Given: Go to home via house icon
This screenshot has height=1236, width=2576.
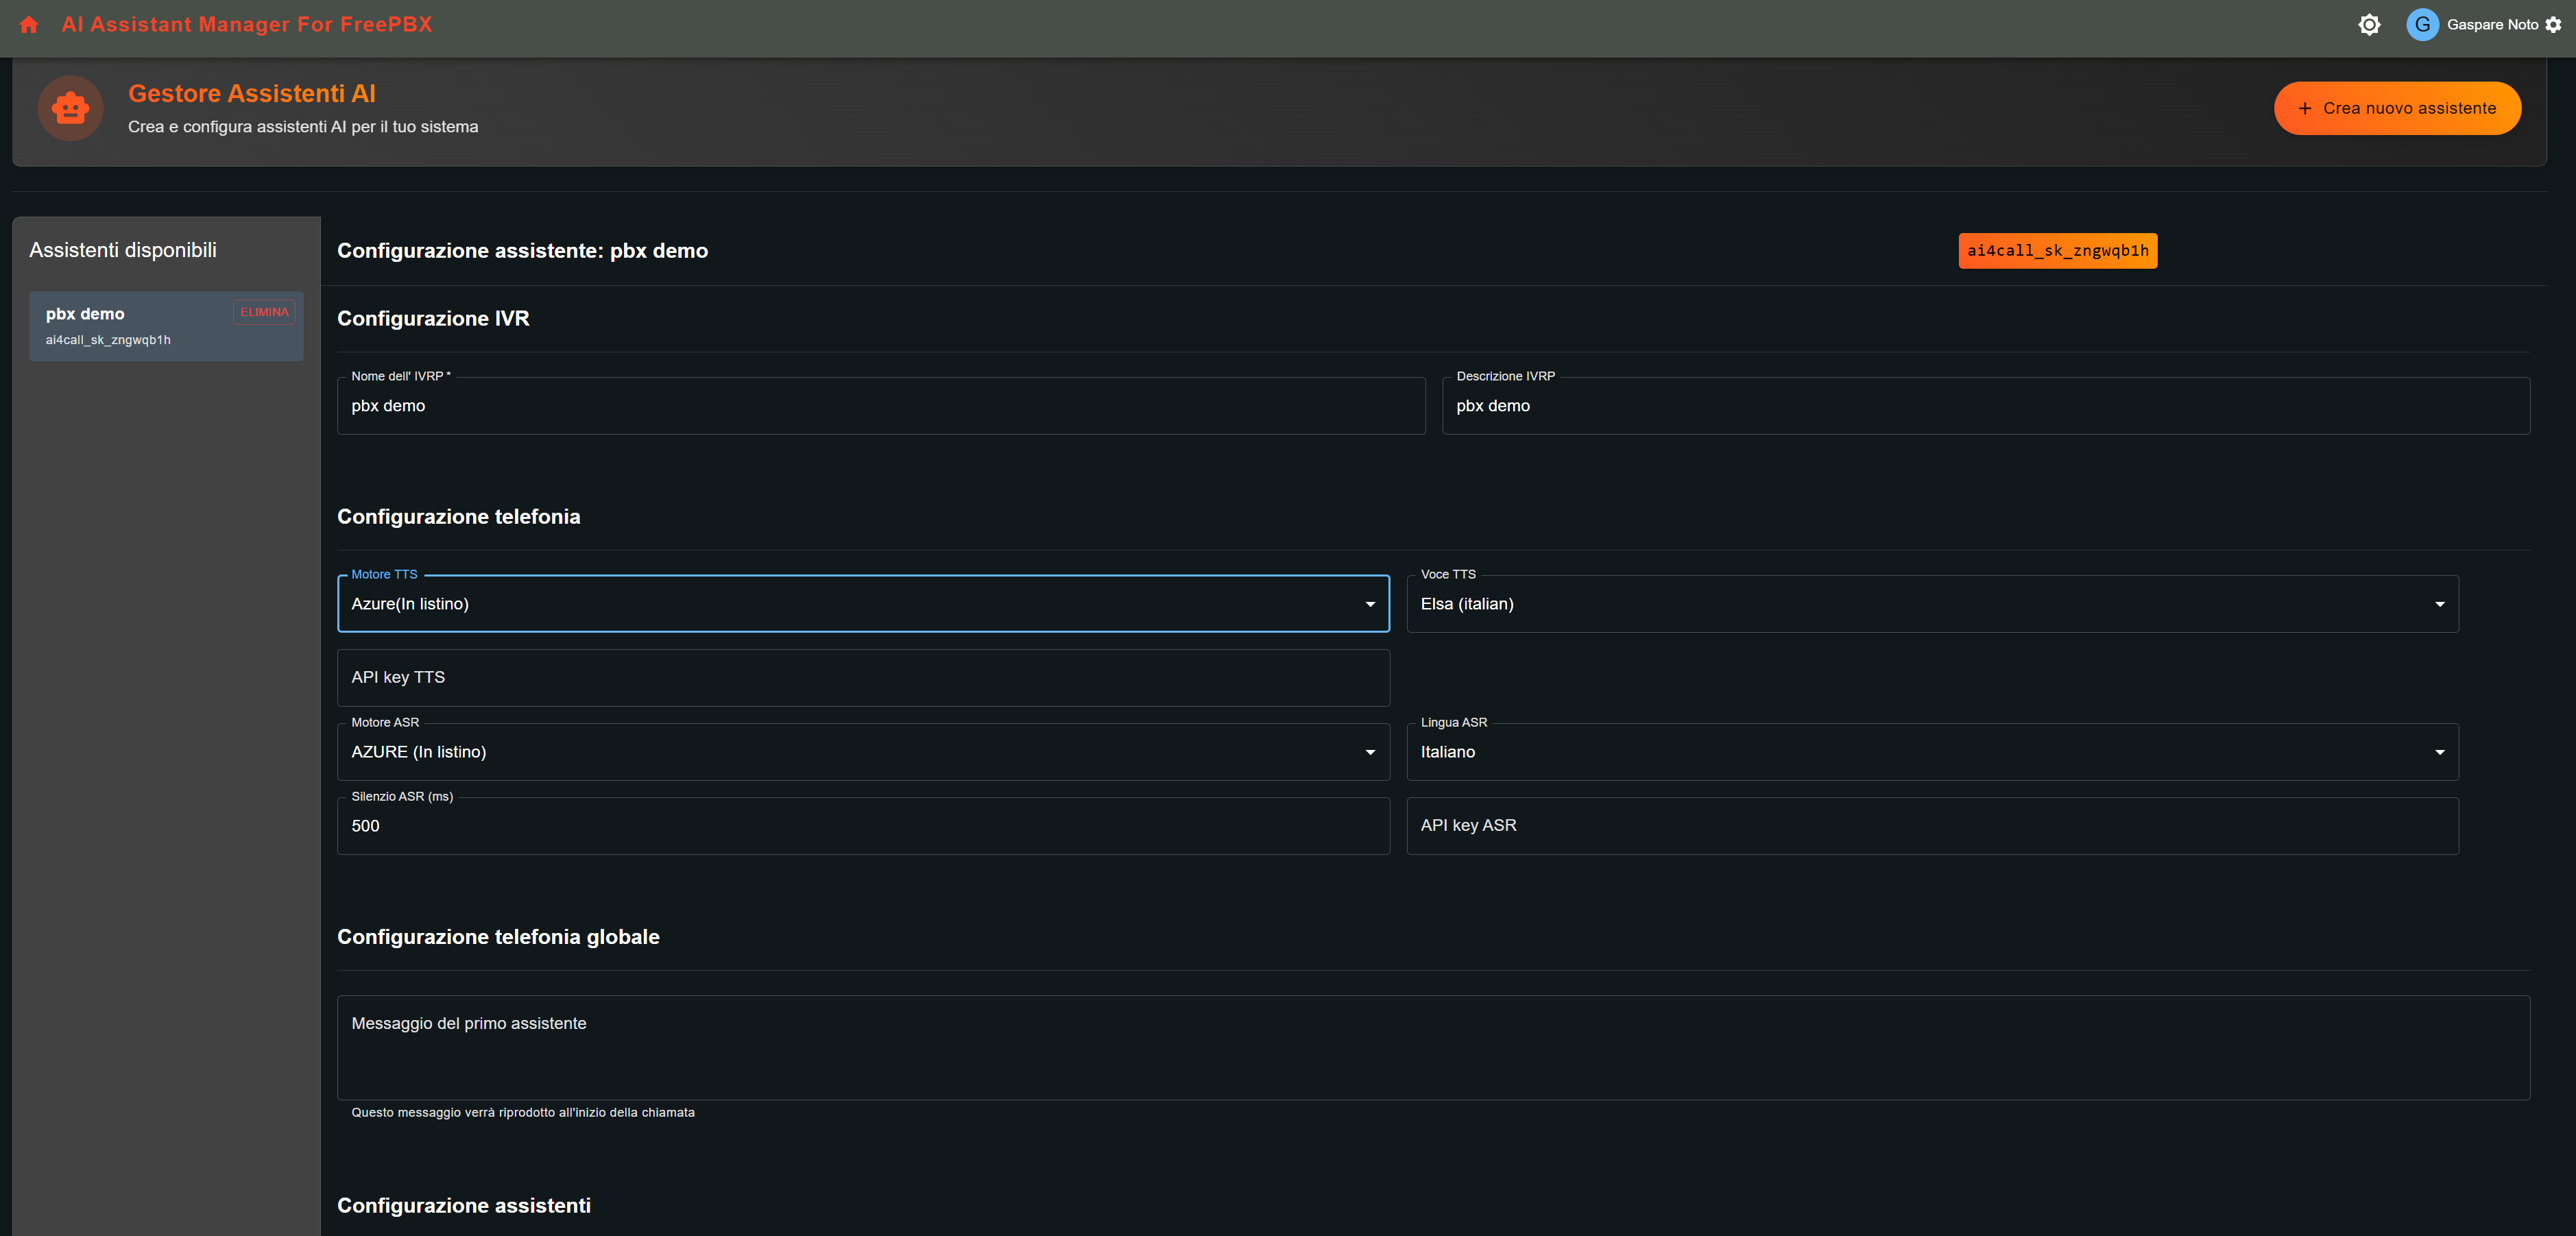Looking at the screenshot, I should point(29,25).
